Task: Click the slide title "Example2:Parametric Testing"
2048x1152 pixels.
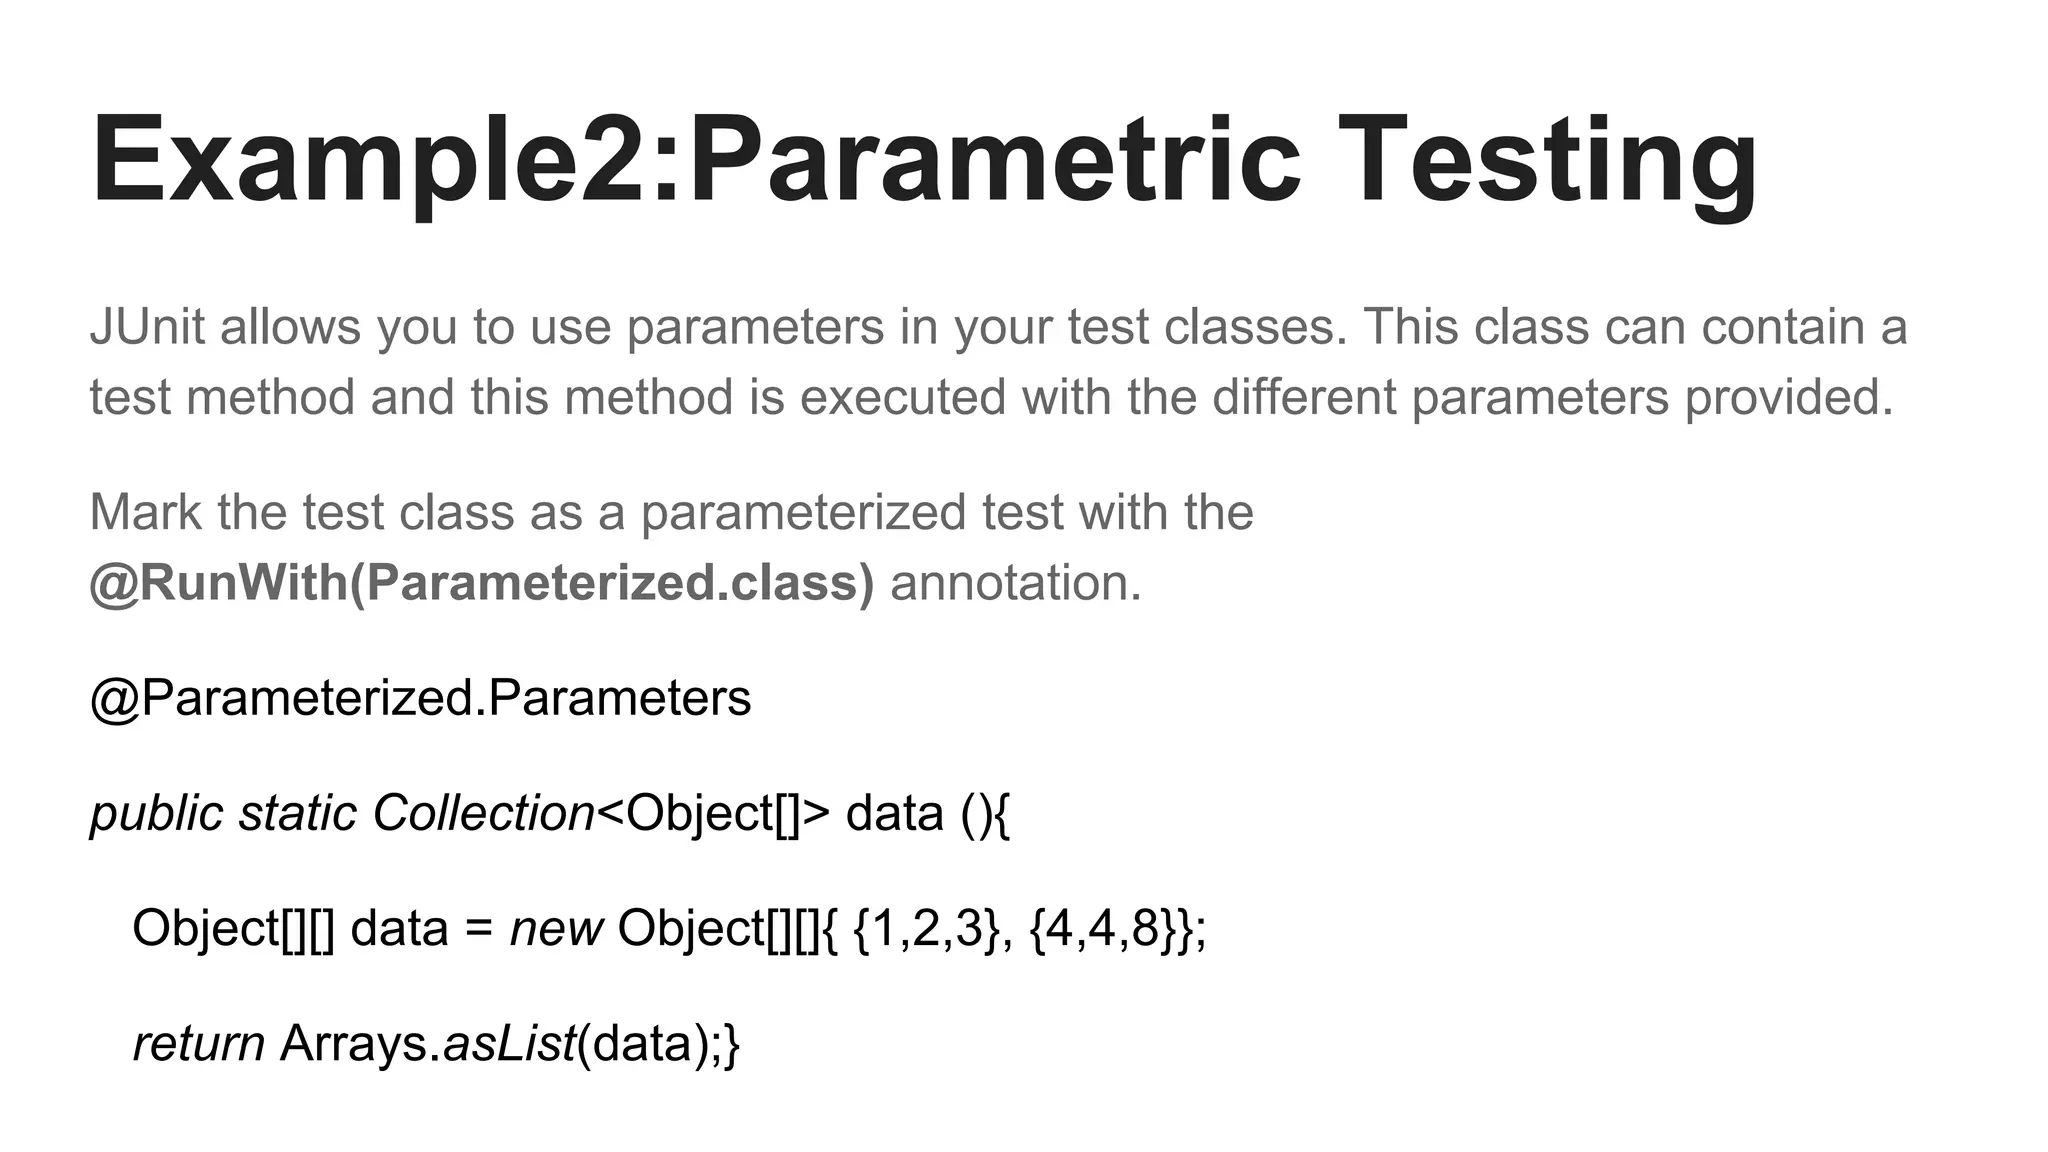Action: coord(924,160)
